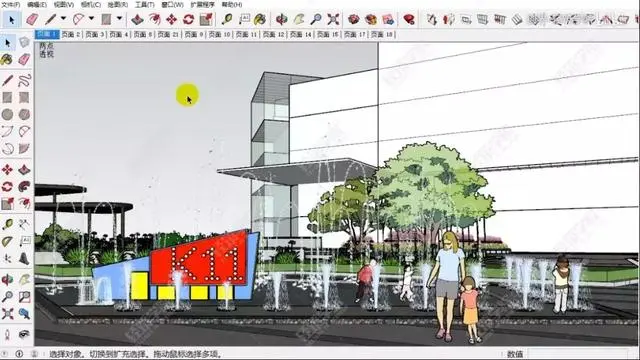Click Zoom Extents in the top toolbar
640x360 pixels.
tap(333, 19)
